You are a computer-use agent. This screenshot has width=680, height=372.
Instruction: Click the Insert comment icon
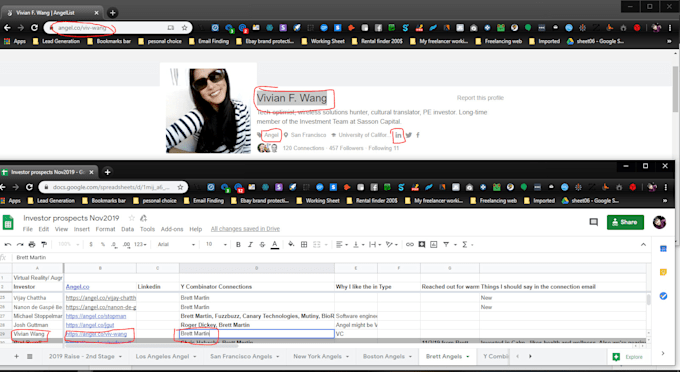pyautogui.click(x=422, y=245)
